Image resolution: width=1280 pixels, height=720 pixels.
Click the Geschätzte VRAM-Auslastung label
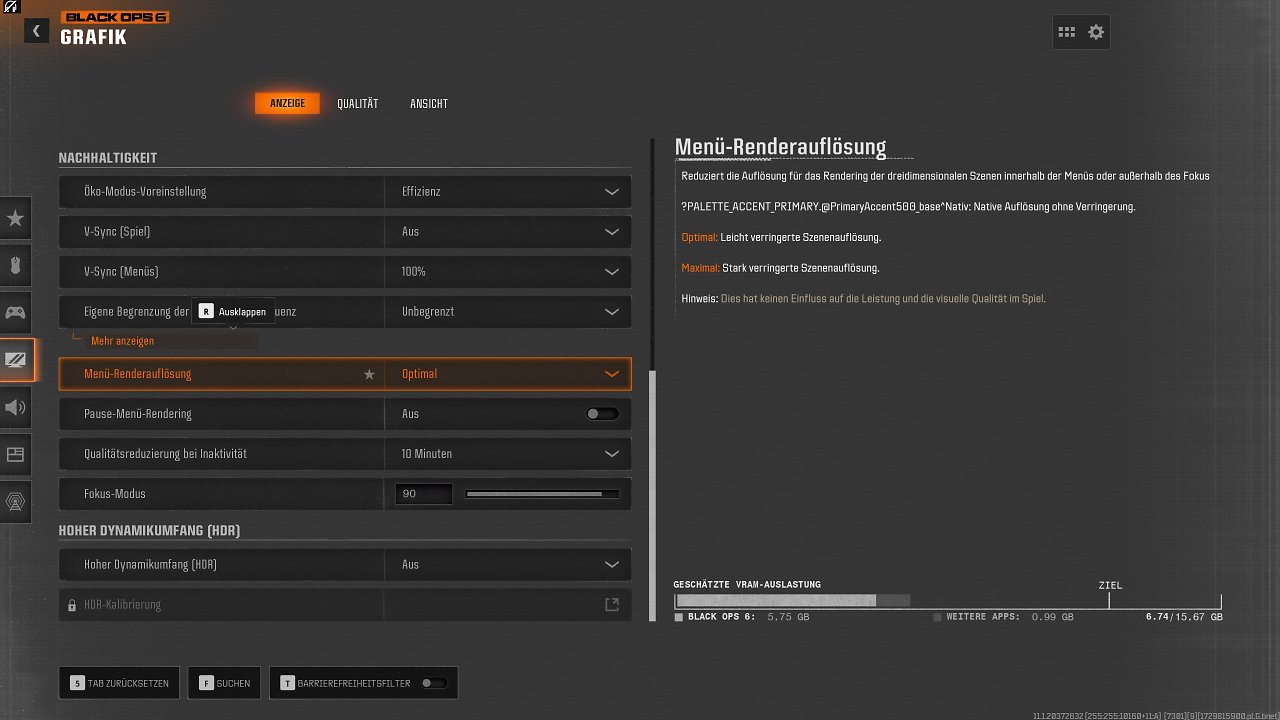click(x=747, y=584)
